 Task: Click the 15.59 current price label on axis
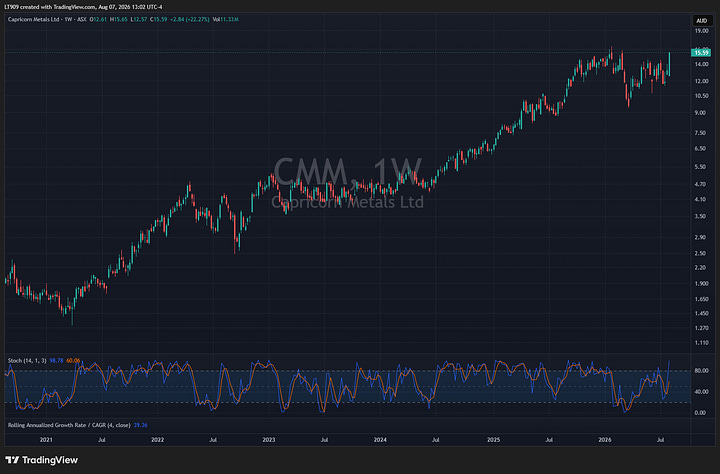pyautogui.click(x=701, y=53)
